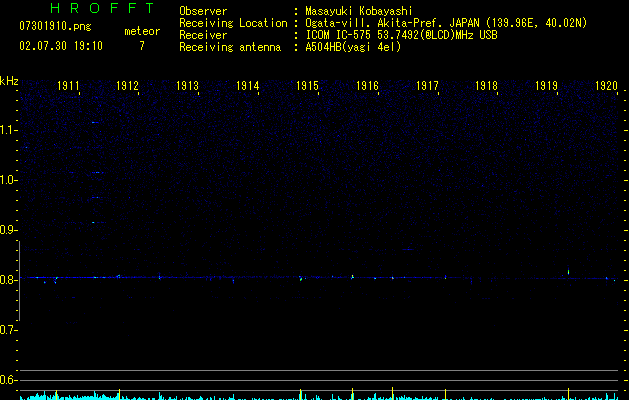This screenshot has width=629, height=400.
Task: Click the Receiving Location label
Action: (233, 23)
